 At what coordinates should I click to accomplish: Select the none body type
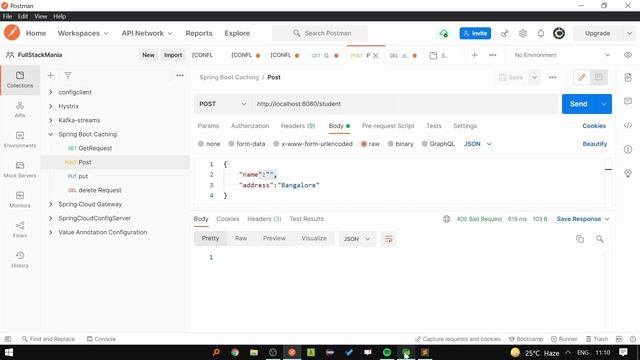[209, 144]
